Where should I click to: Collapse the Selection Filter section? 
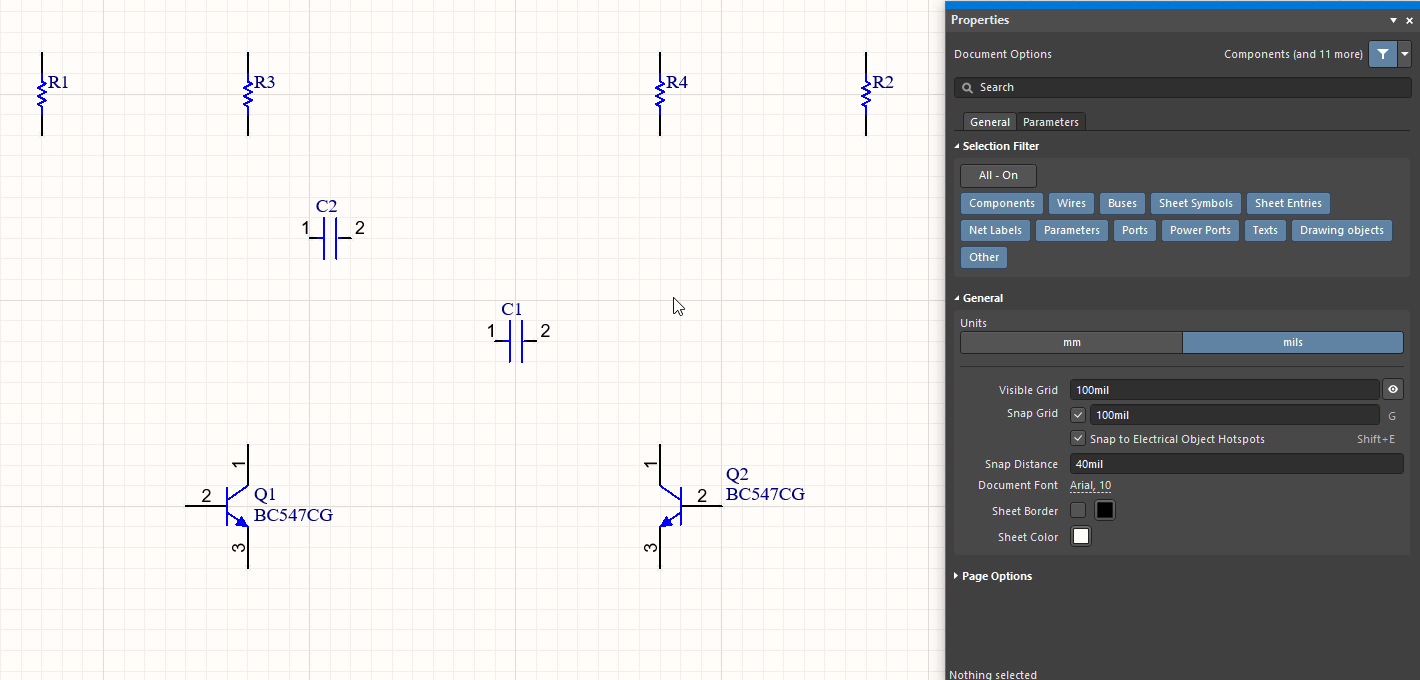[x=1000, y=146]
